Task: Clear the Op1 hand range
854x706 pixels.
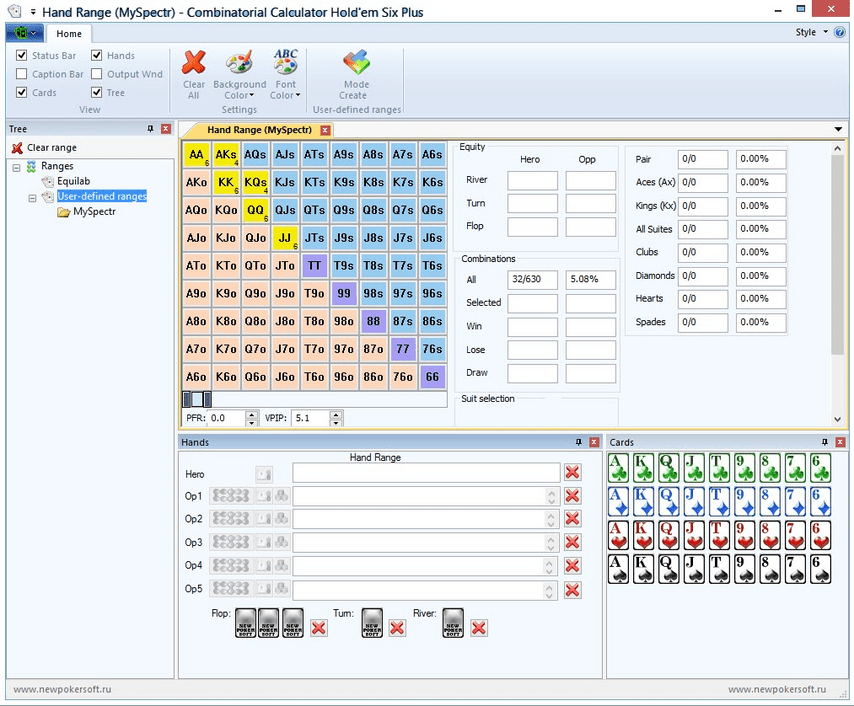Action: (572, 496)
